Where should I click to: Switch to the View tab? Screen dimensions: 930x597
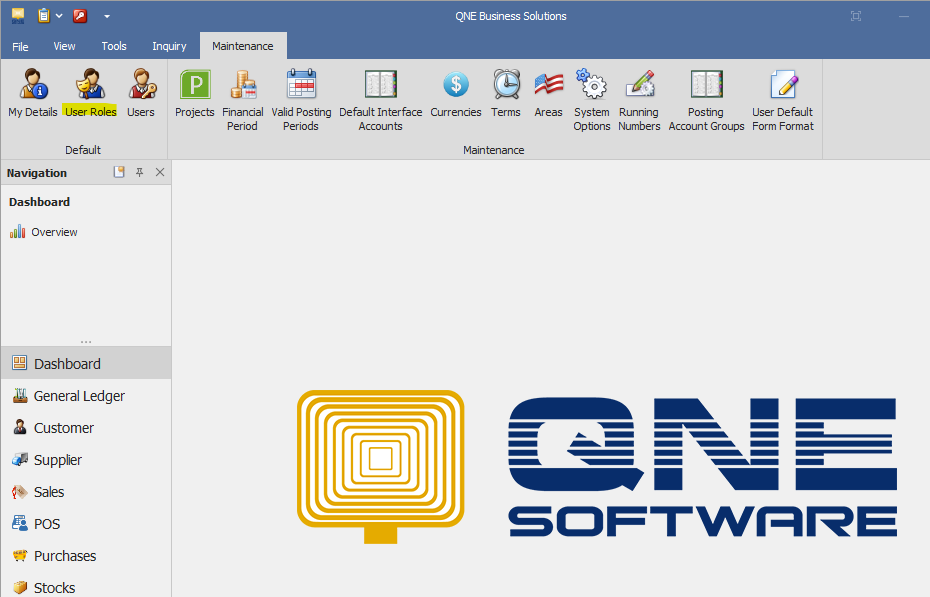tap(64, 46)
